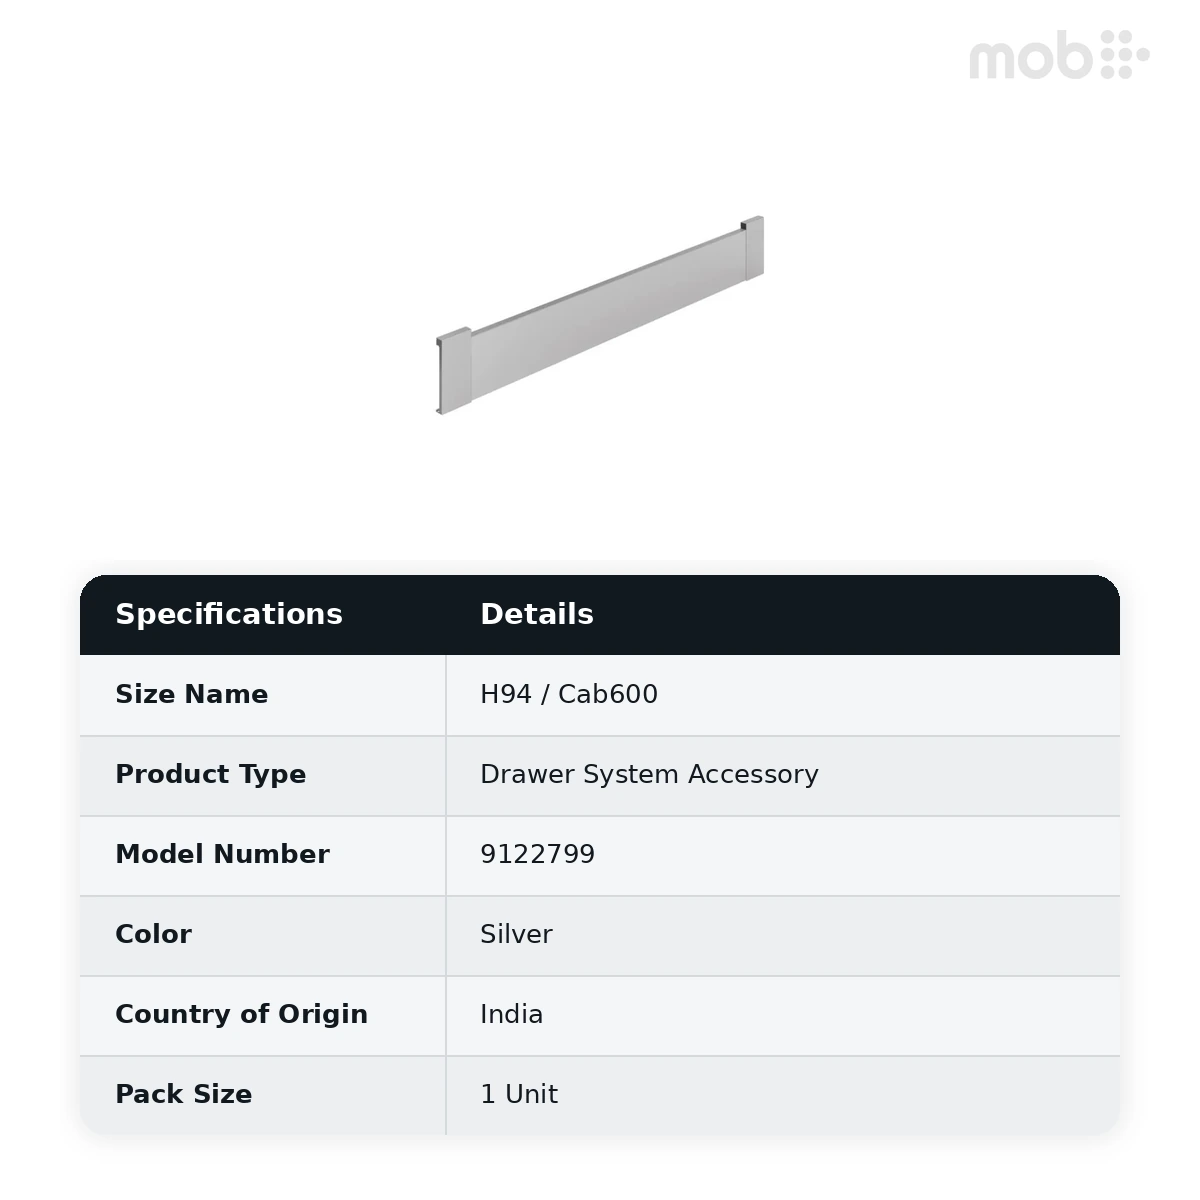Click the model number 9122799
The image size is (1200, 1200).
pos(537,854)
